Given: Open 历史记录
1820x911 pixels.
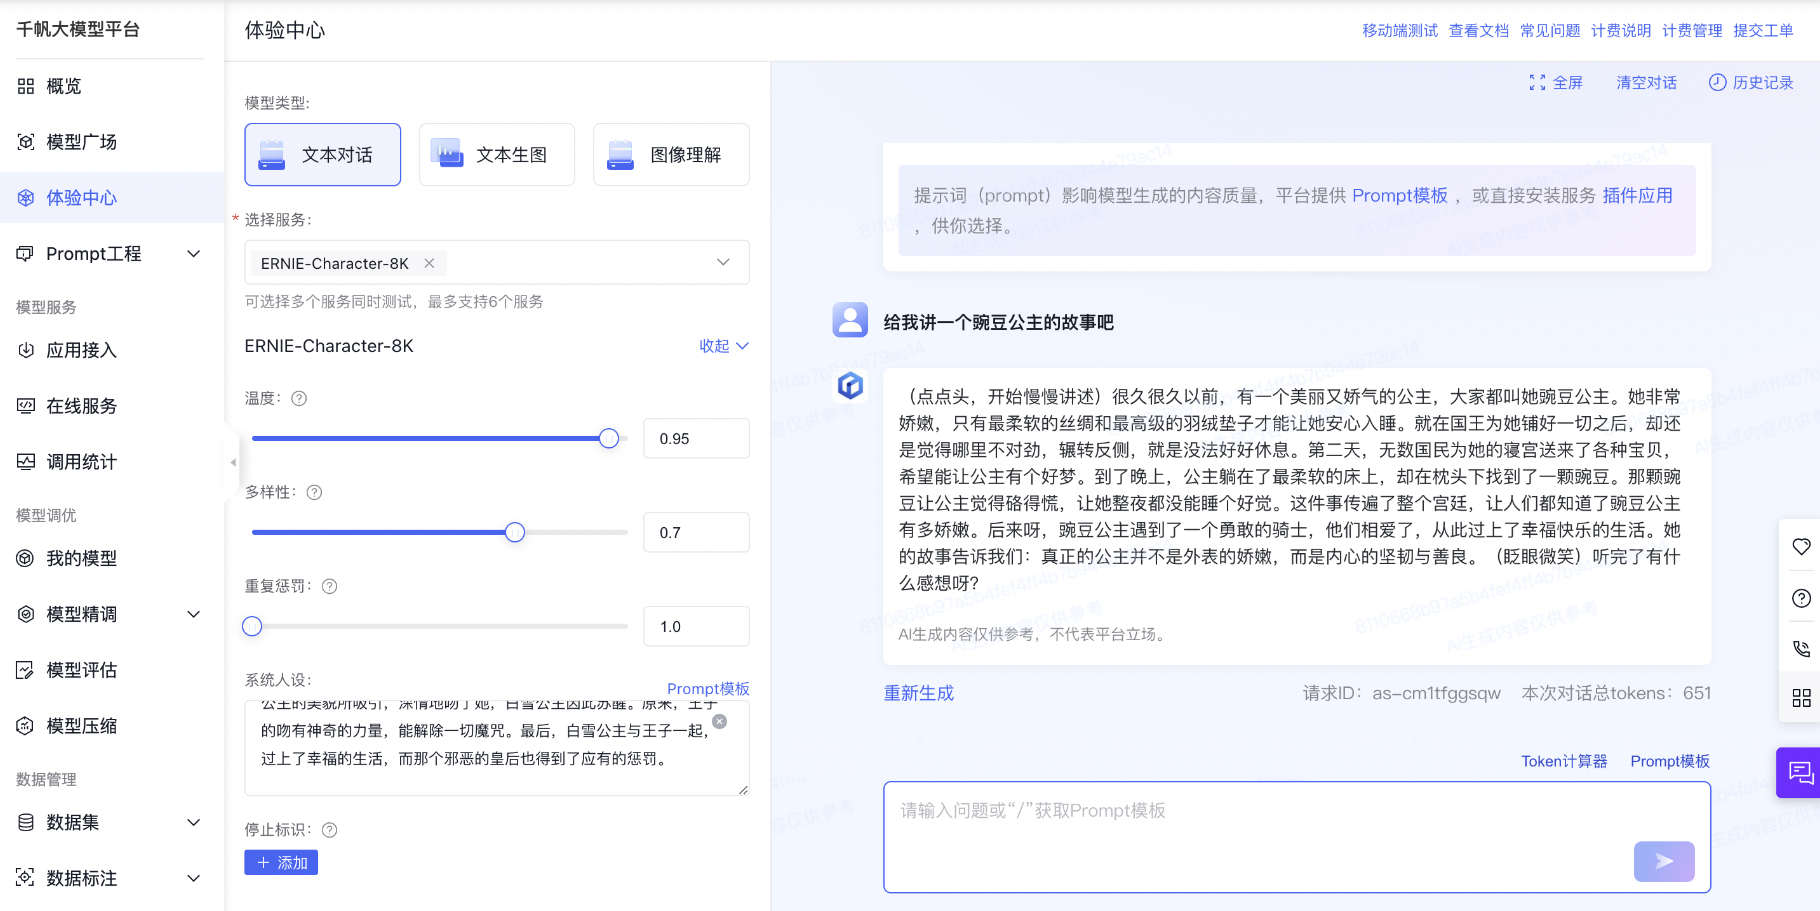Looking at the screenshot, I should click(x=1751, y=82).
